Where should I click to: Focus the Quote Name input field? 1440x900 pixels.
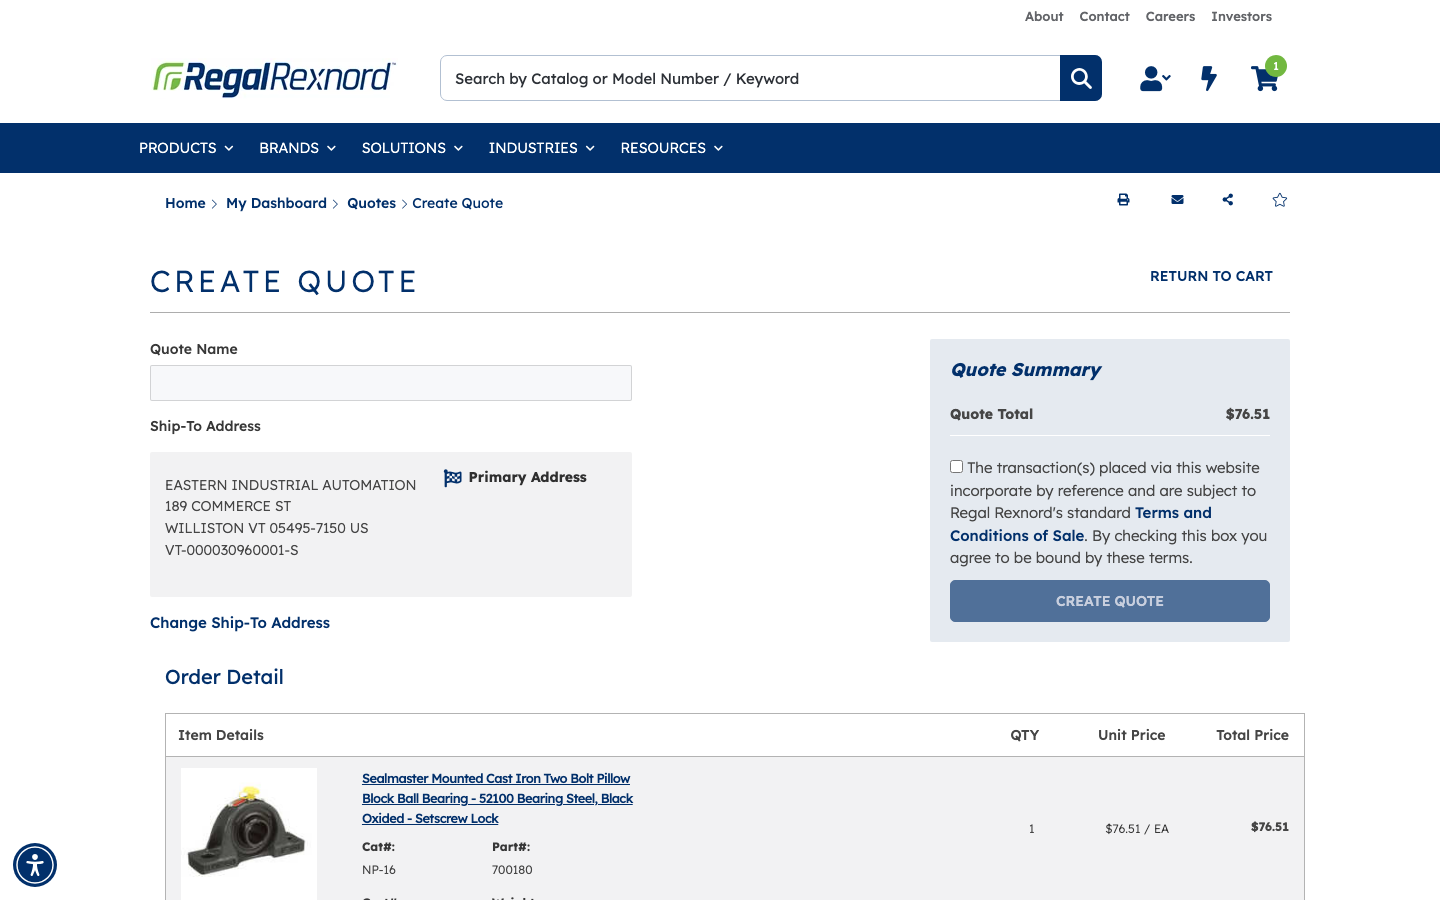tap(391, 383)
